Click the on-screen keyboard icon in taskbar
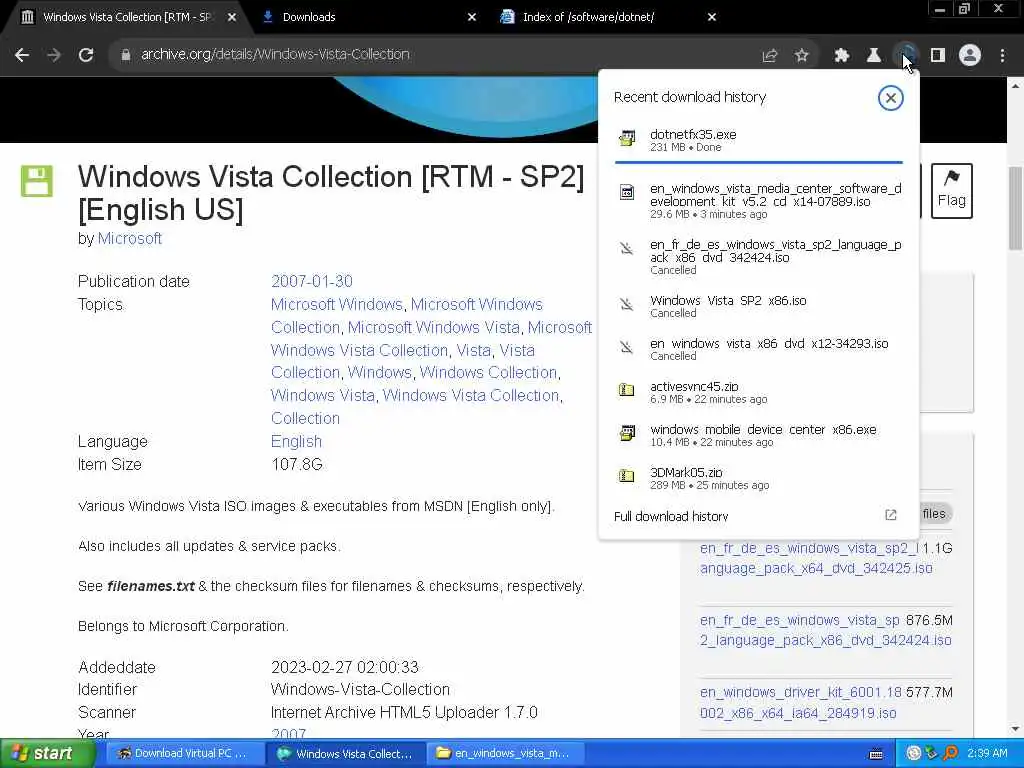1024x768 pixels. pos(876,754)
